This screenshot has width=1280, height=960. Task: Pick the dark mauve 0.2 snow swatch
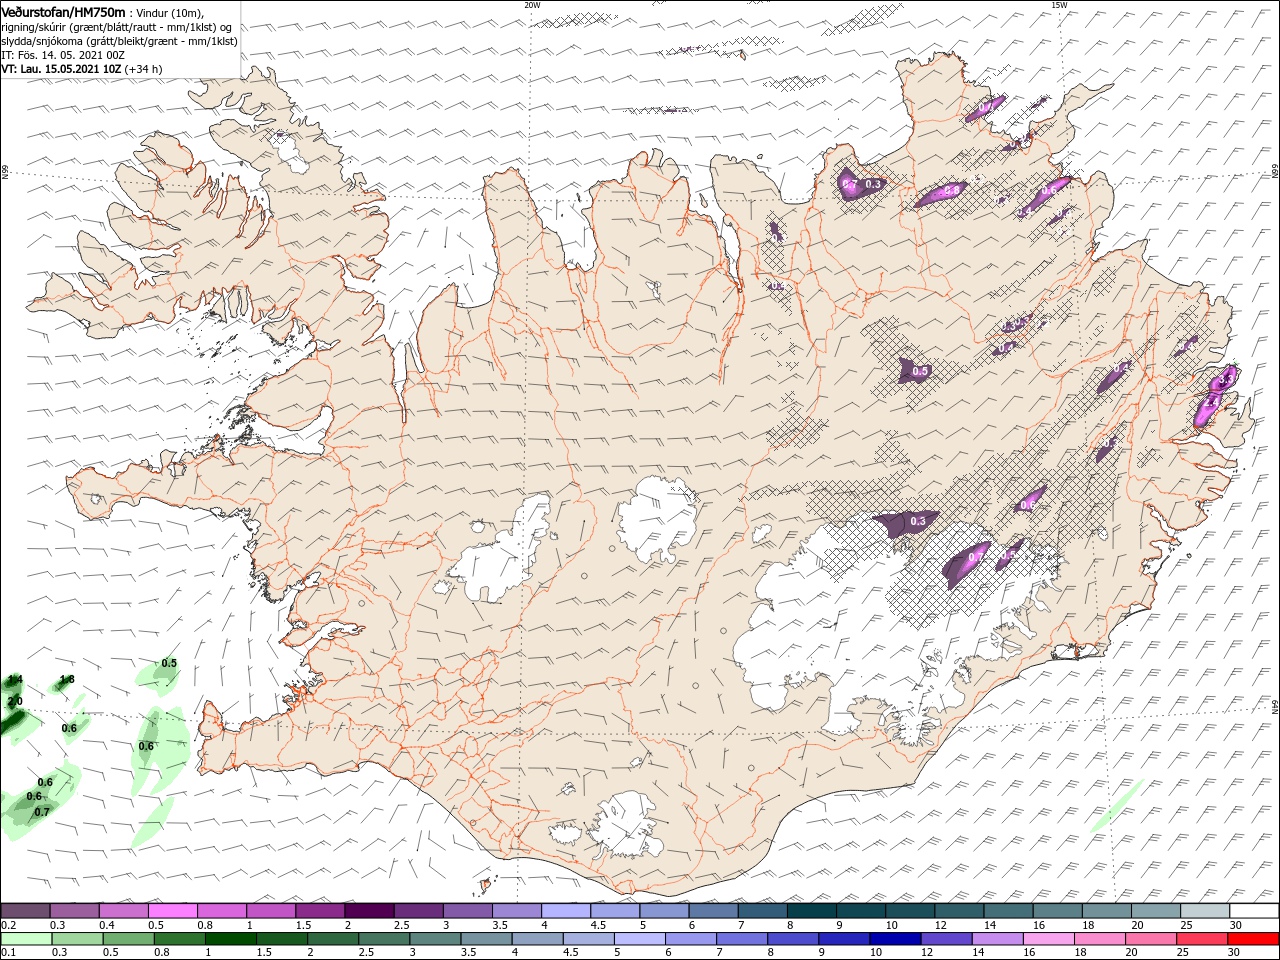[25, 911]
